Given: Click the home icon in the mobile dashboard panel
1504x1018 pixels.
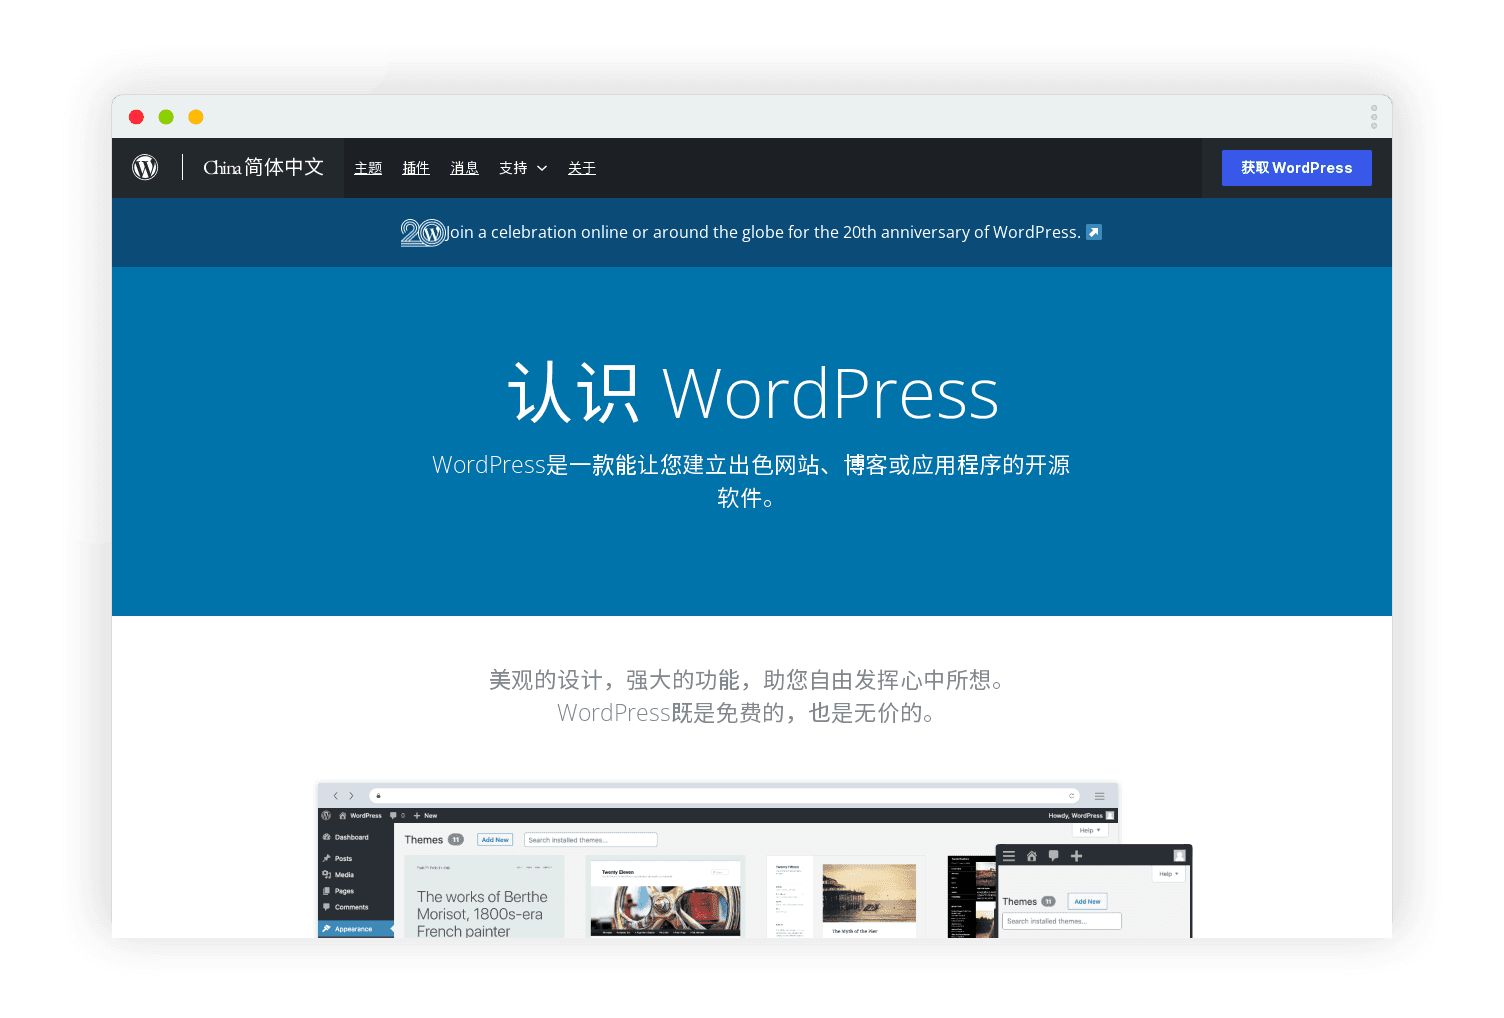Looking at the screenshot, I should point(1032,856).
